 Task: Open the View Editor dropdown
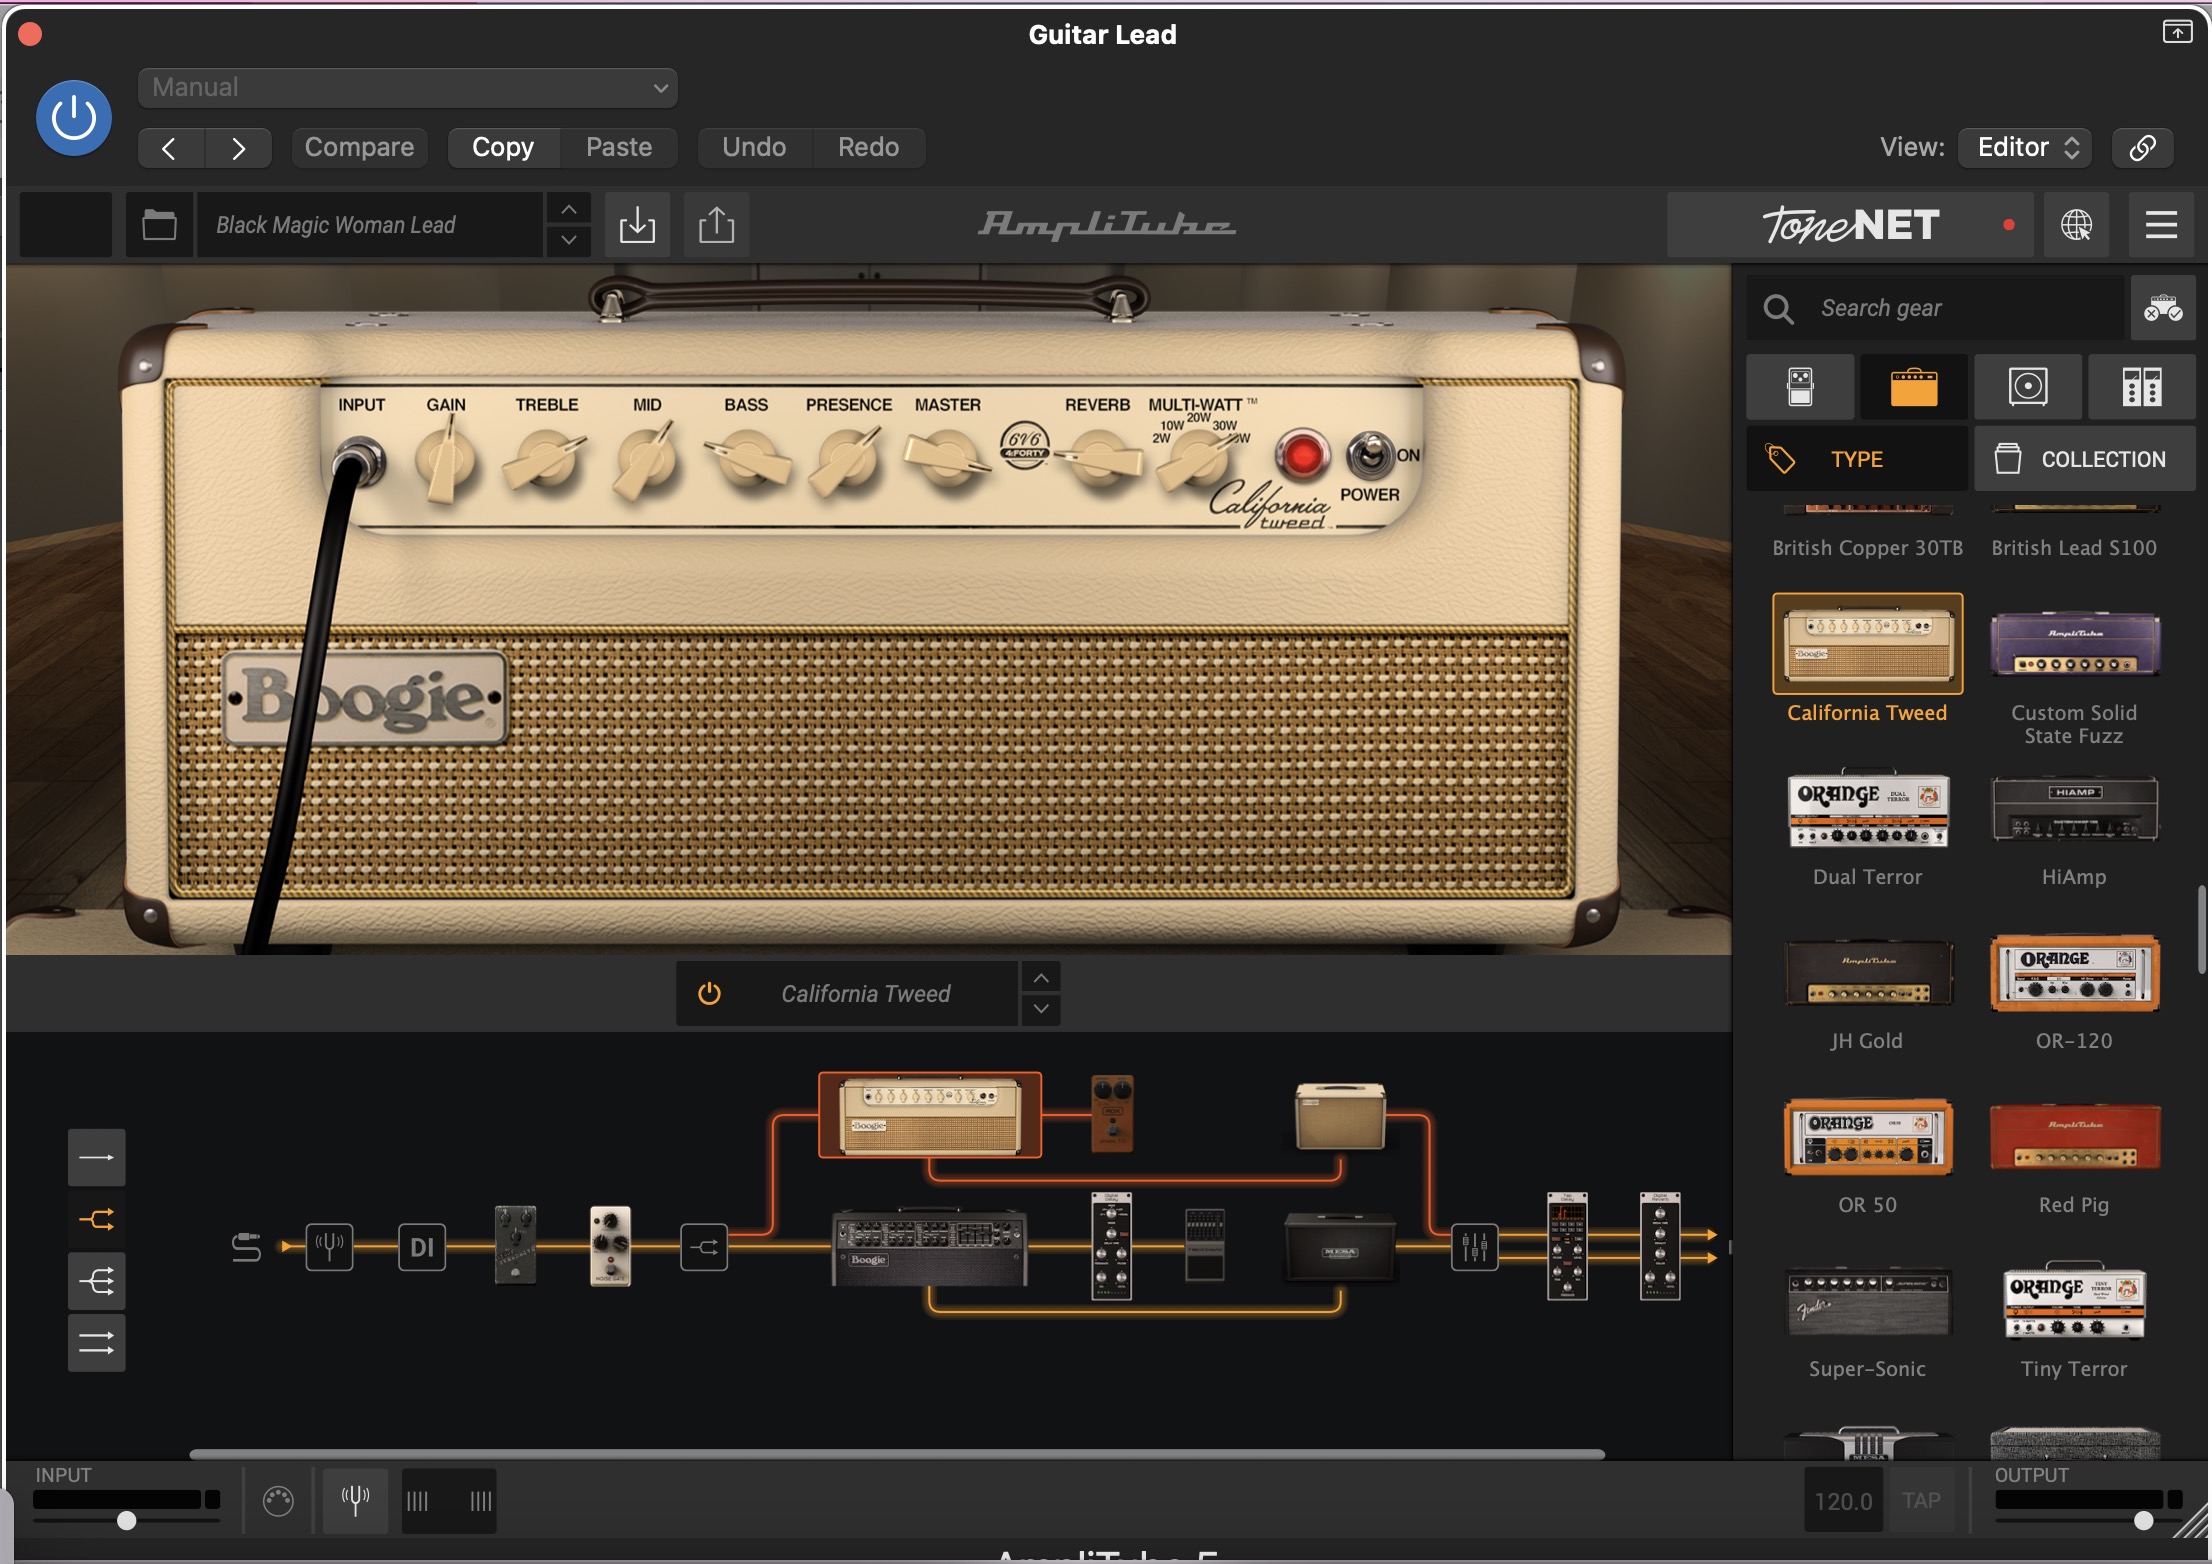pos(2027,148)
